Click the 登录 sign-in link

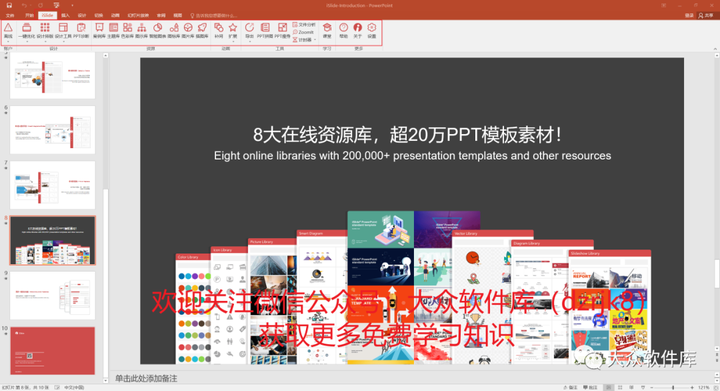click(689, 16)
